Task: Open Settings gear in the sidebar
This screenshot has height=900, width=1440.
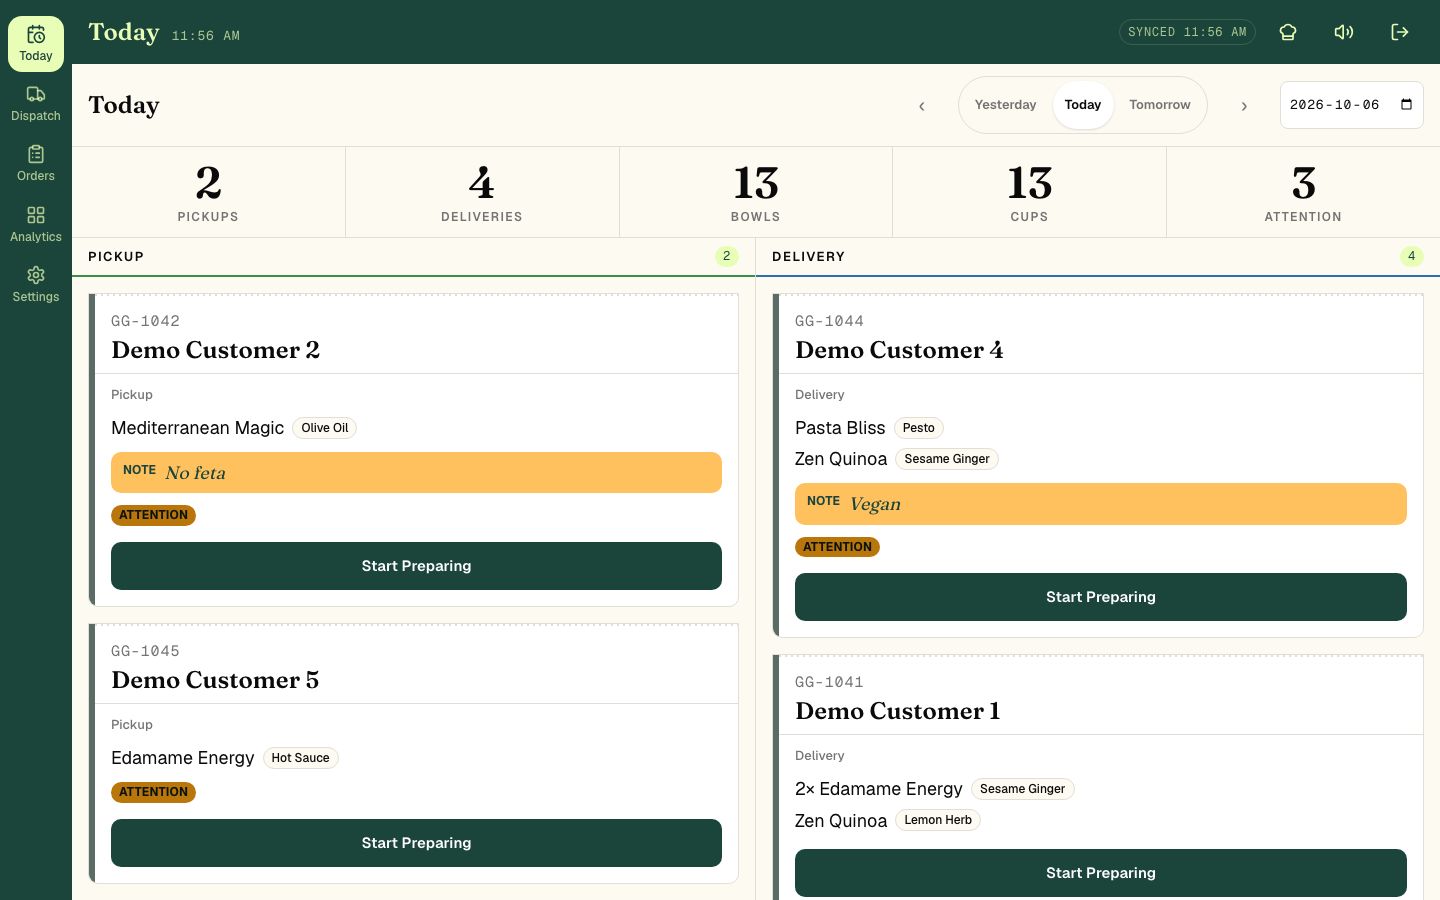Action: [x=36, y=275]
